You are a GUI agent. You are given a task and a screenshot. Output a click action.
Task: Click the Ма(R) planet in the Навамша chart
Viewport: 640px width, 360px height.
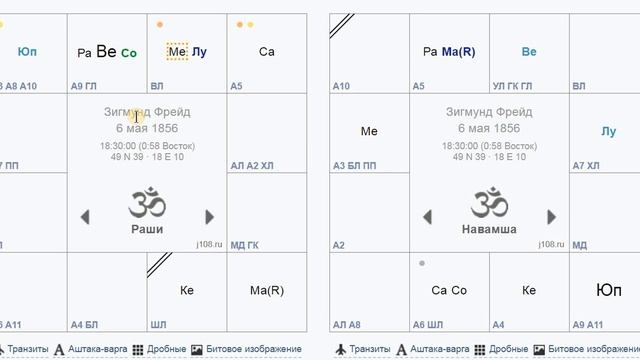pyautogui.click(x=458, y=52)
